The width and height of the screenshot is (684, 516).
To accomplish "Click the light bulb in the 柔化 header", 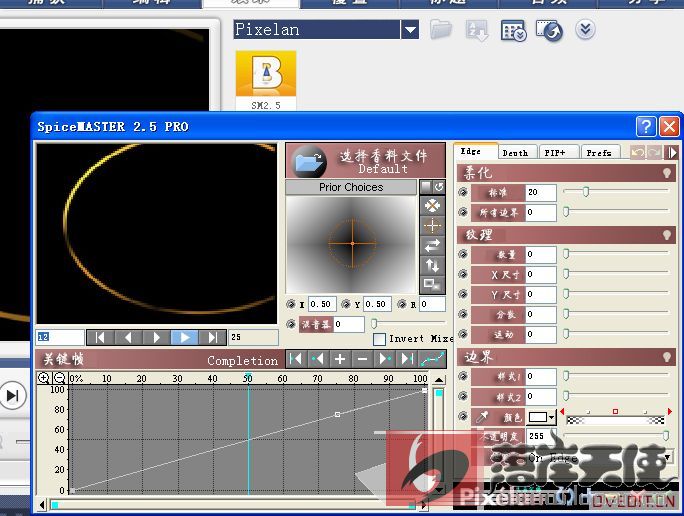I will pyautogui.click(x=667, y=173).
